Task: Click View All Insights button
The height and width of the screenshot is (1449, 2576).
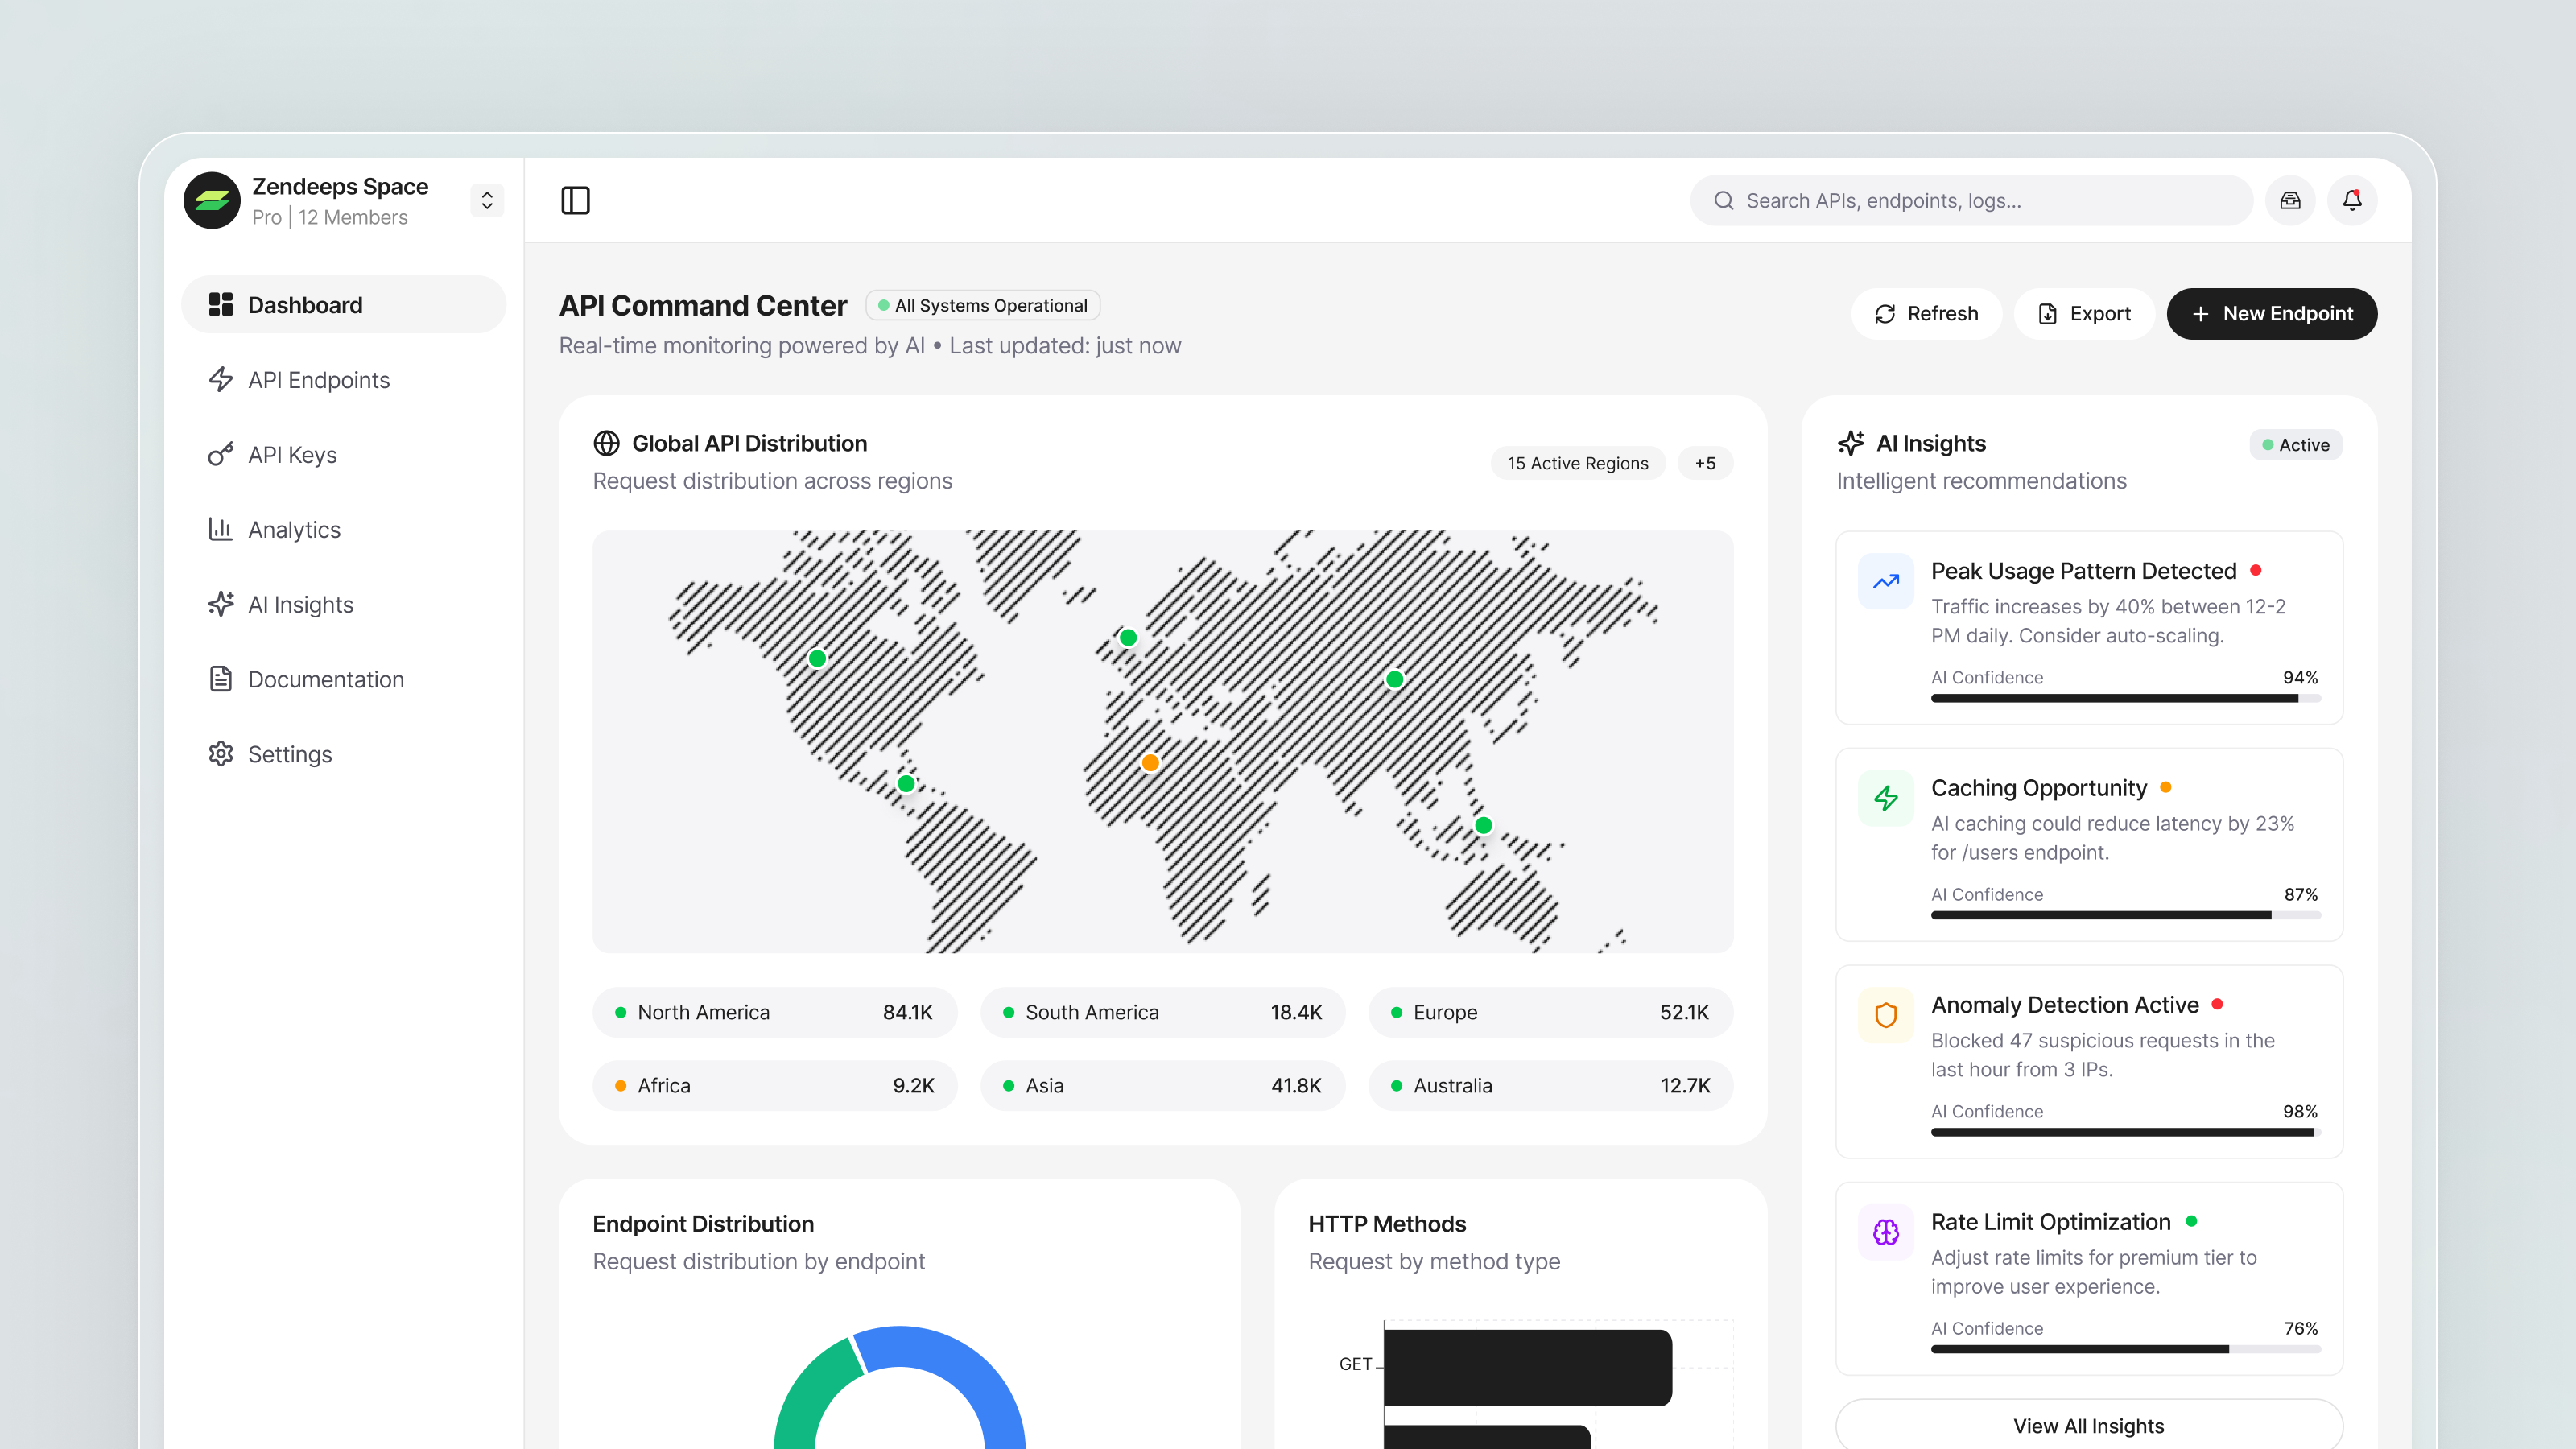Action: 2089,1425
